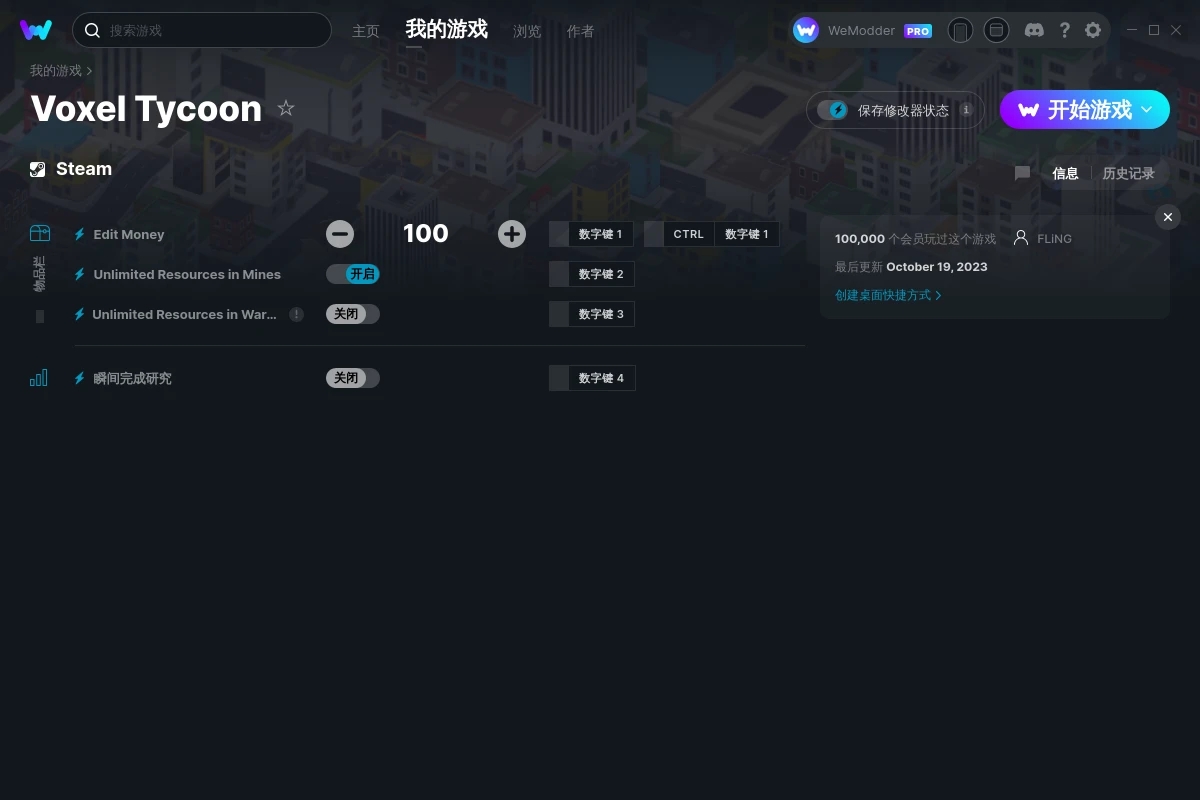Click the Edit Money value 100

point(426,234)
